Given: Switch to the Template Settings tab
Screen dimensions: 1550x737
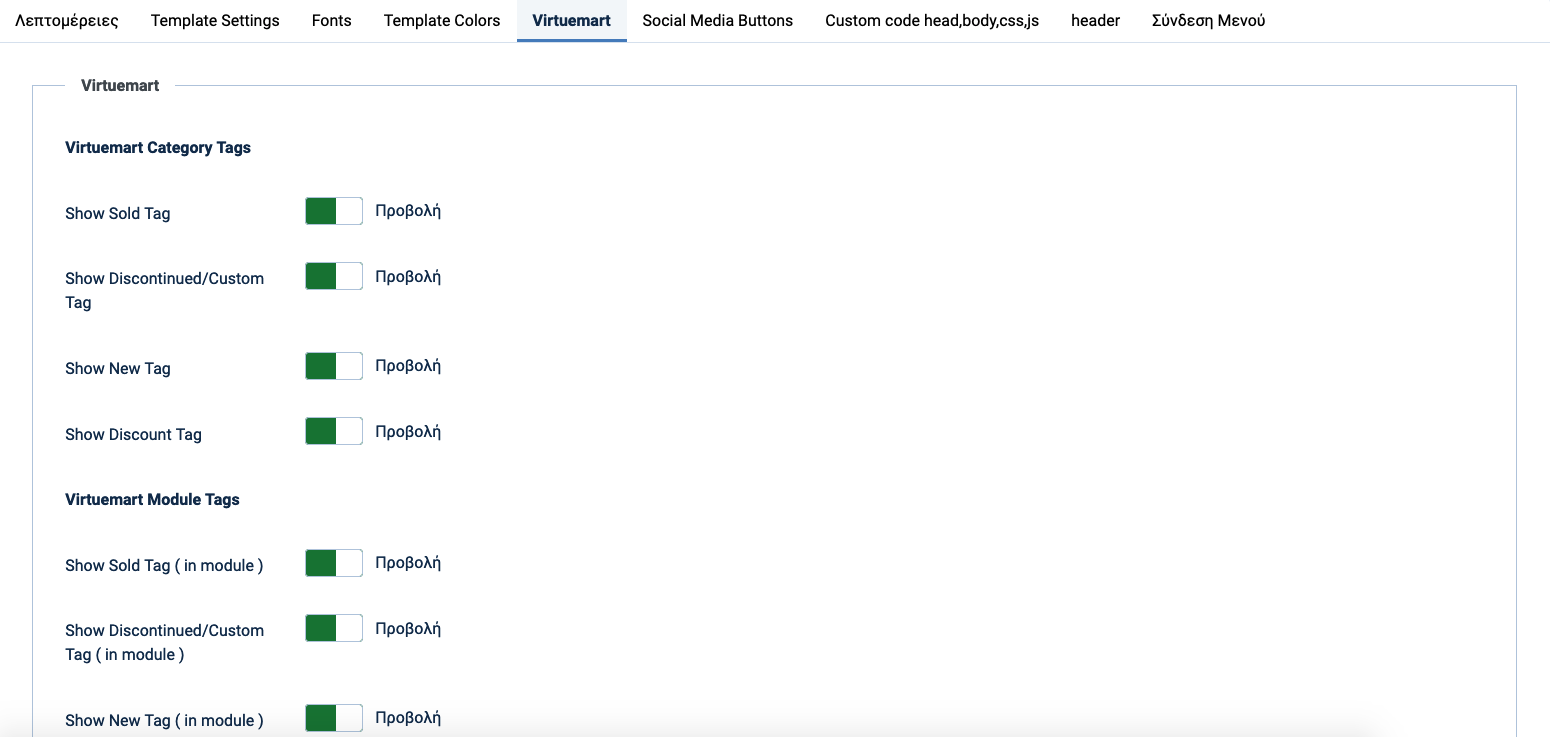Looking at the screenshot, I should (215, 20).
